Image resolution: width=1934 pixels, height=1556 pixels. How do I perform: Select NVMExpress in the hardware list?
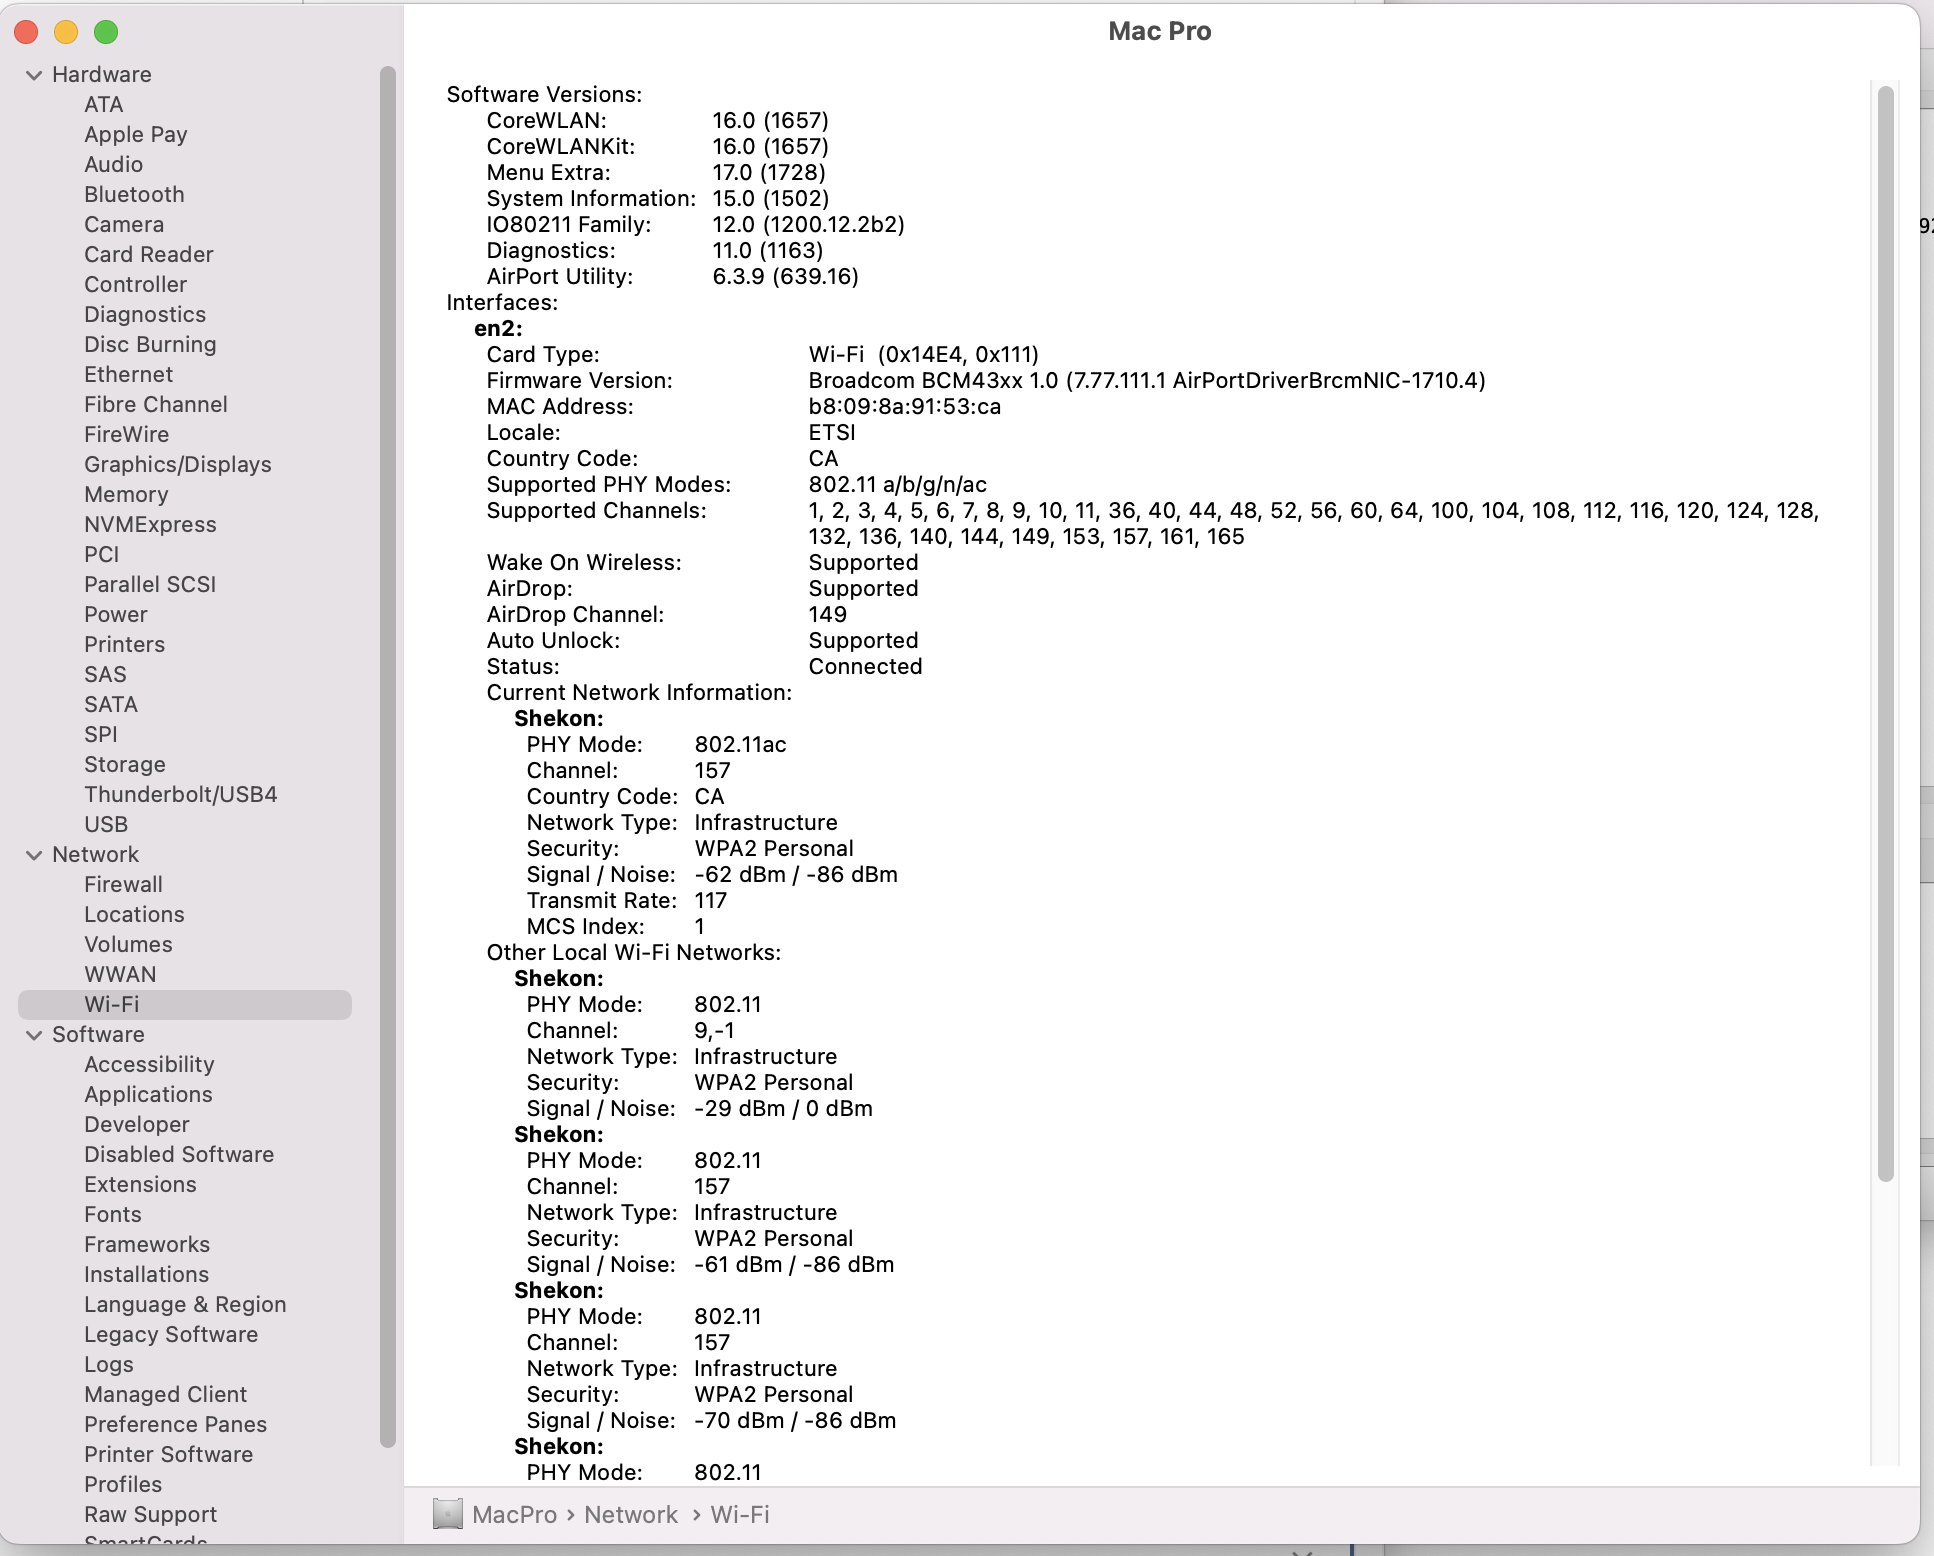click(150, 525)
